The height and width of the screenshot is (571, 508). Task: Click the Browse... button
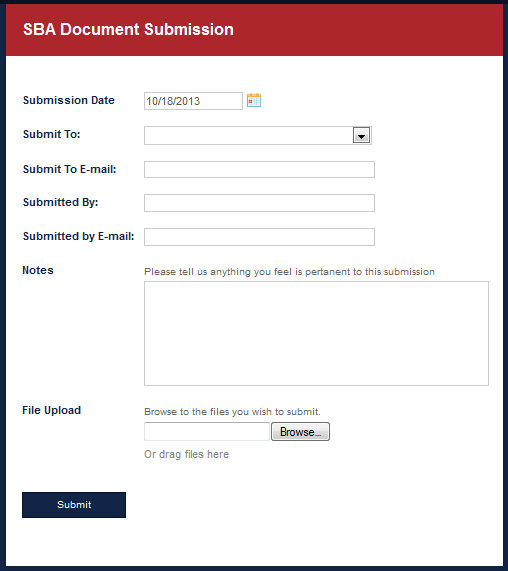coord(300,432)
